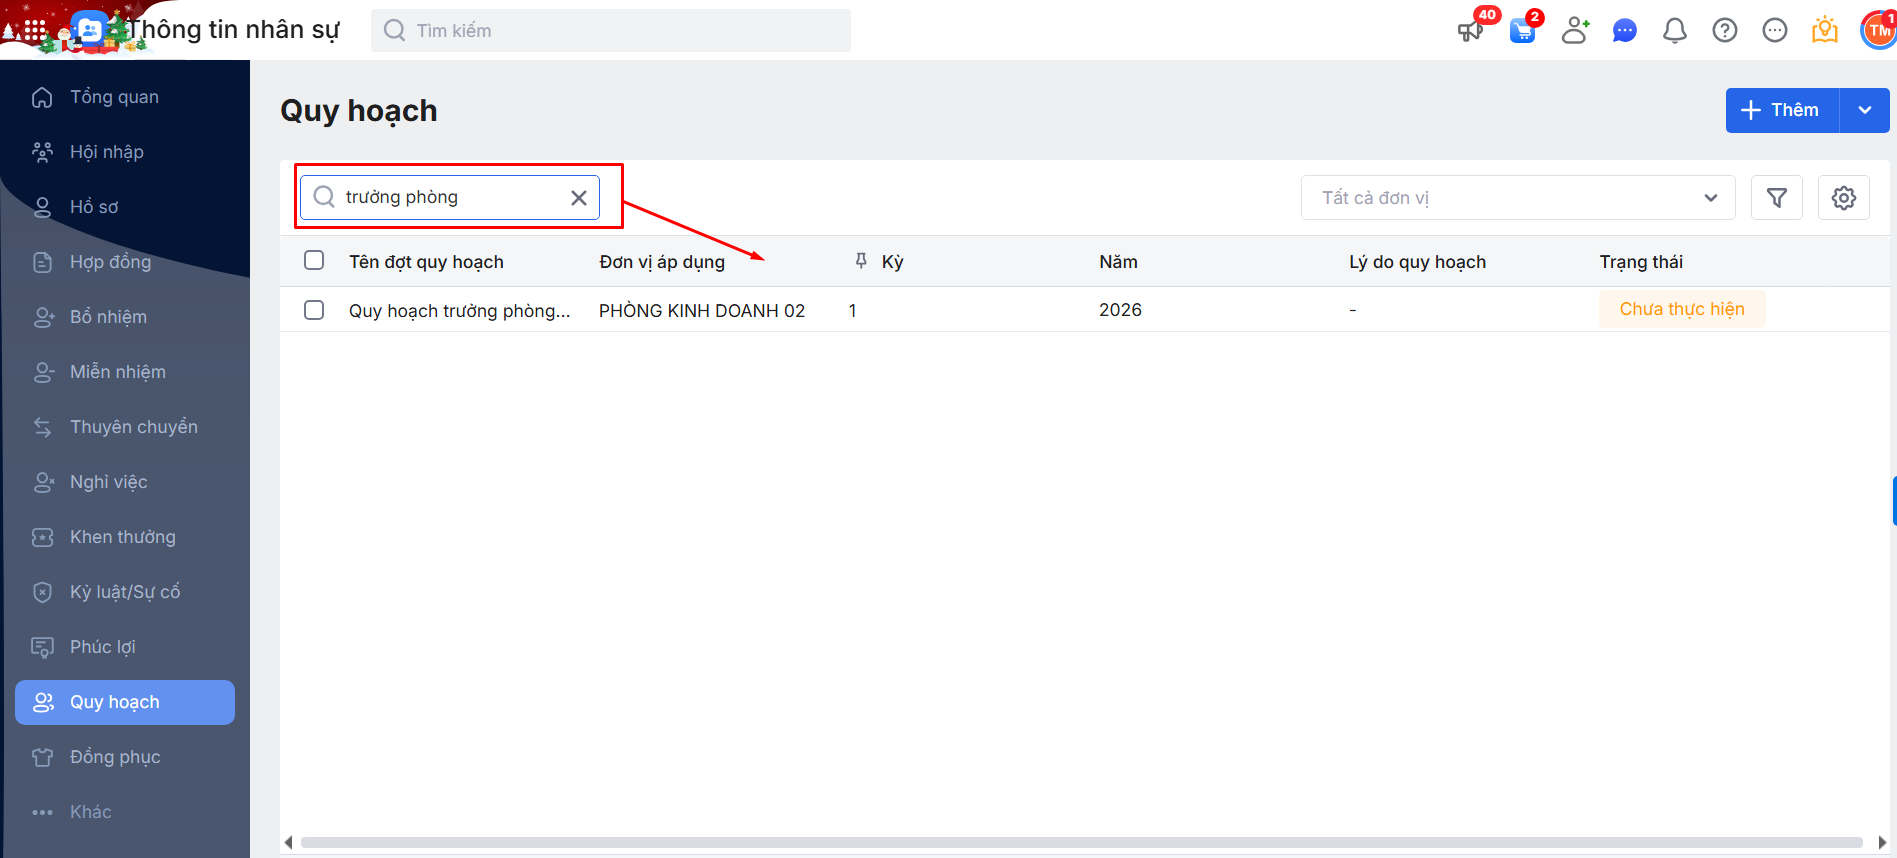This screenshot has width=1897, height=858.
Task: Open Thuyên chuyển menu item
Action: 125,427
